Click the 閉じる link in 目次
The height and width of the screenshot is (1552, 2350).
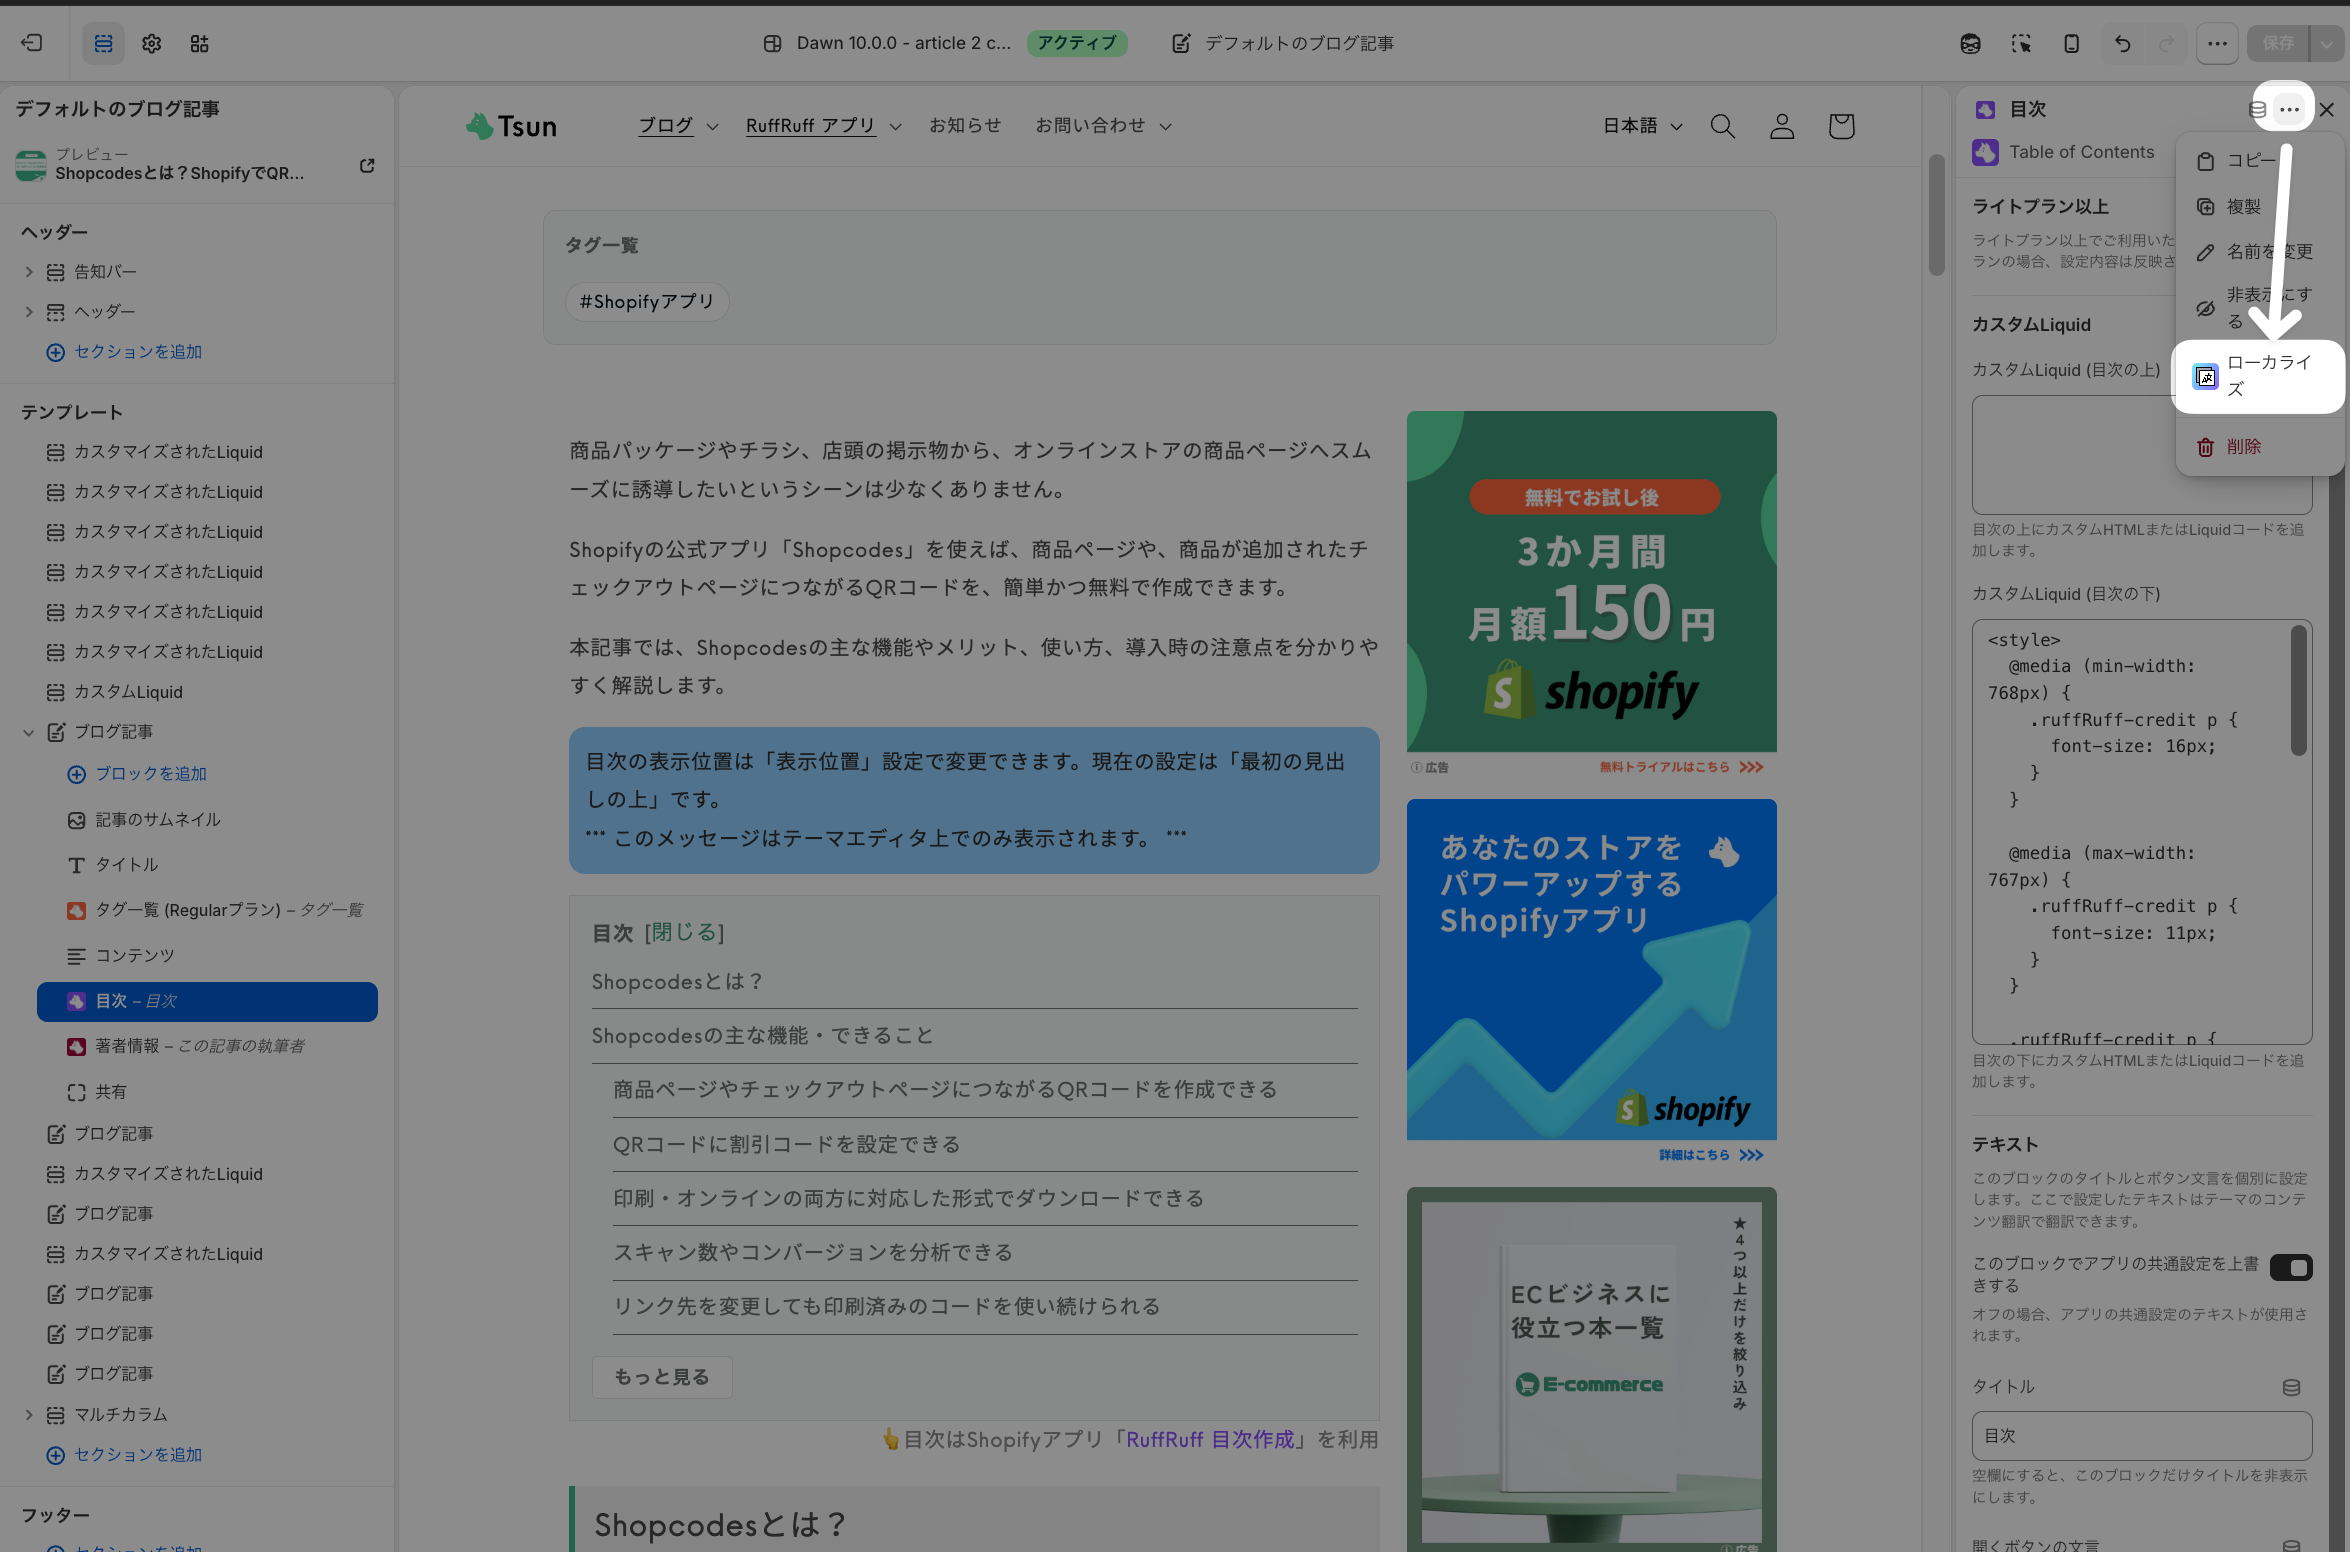684,932
